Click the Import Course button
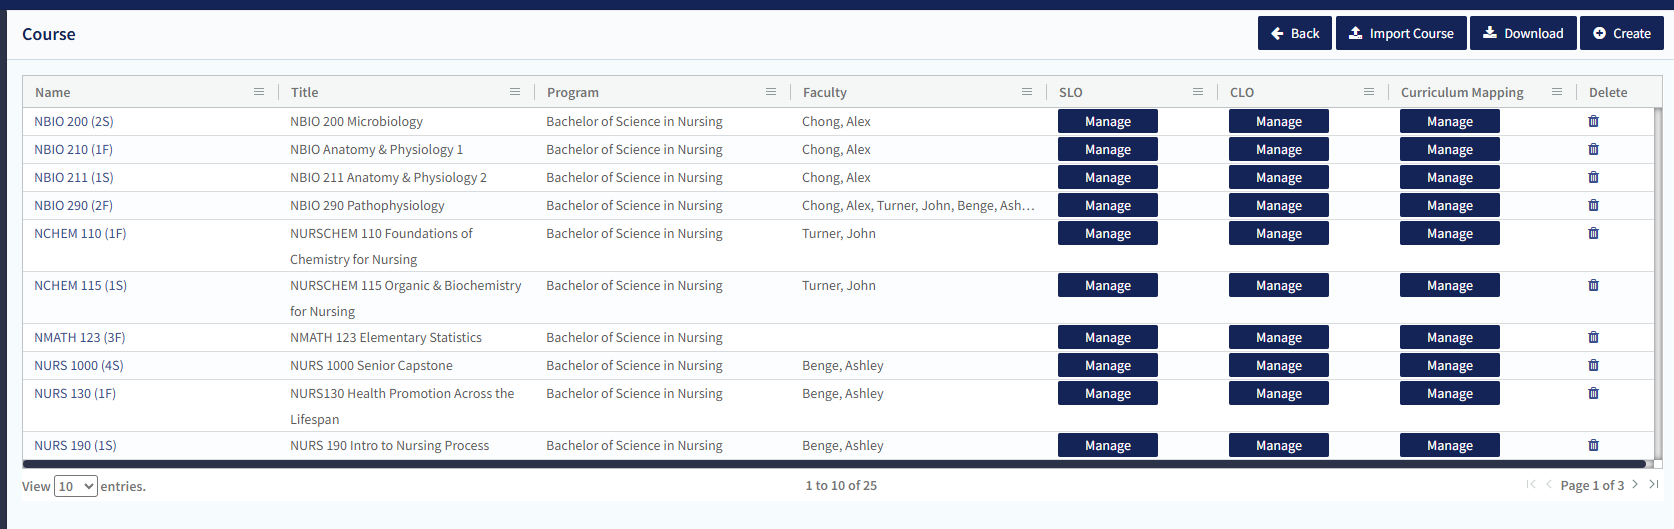Screen dimensions: 1674x529 pyautogui.click(x=1401, y=33)
